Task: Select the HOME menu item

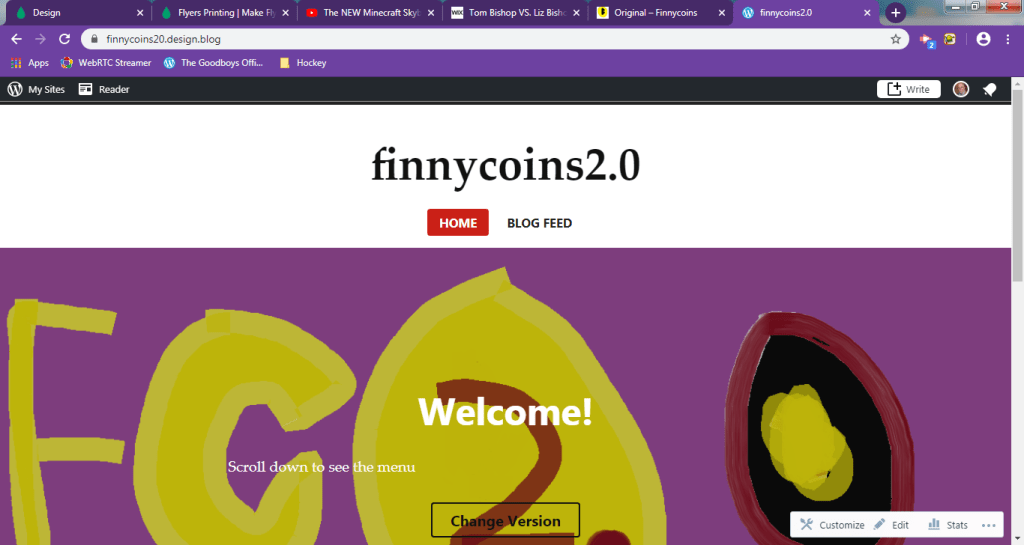Action: tap(458, 223)
